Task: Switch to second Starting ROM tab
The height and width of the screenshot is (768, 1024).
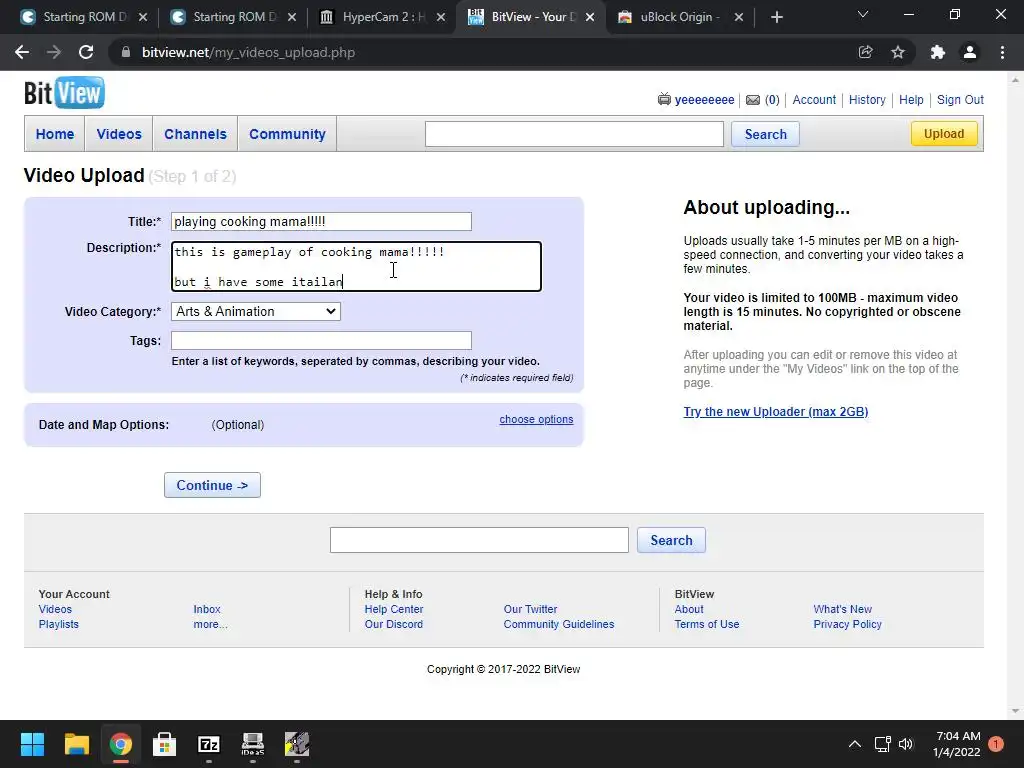Action: coord(234,17)
